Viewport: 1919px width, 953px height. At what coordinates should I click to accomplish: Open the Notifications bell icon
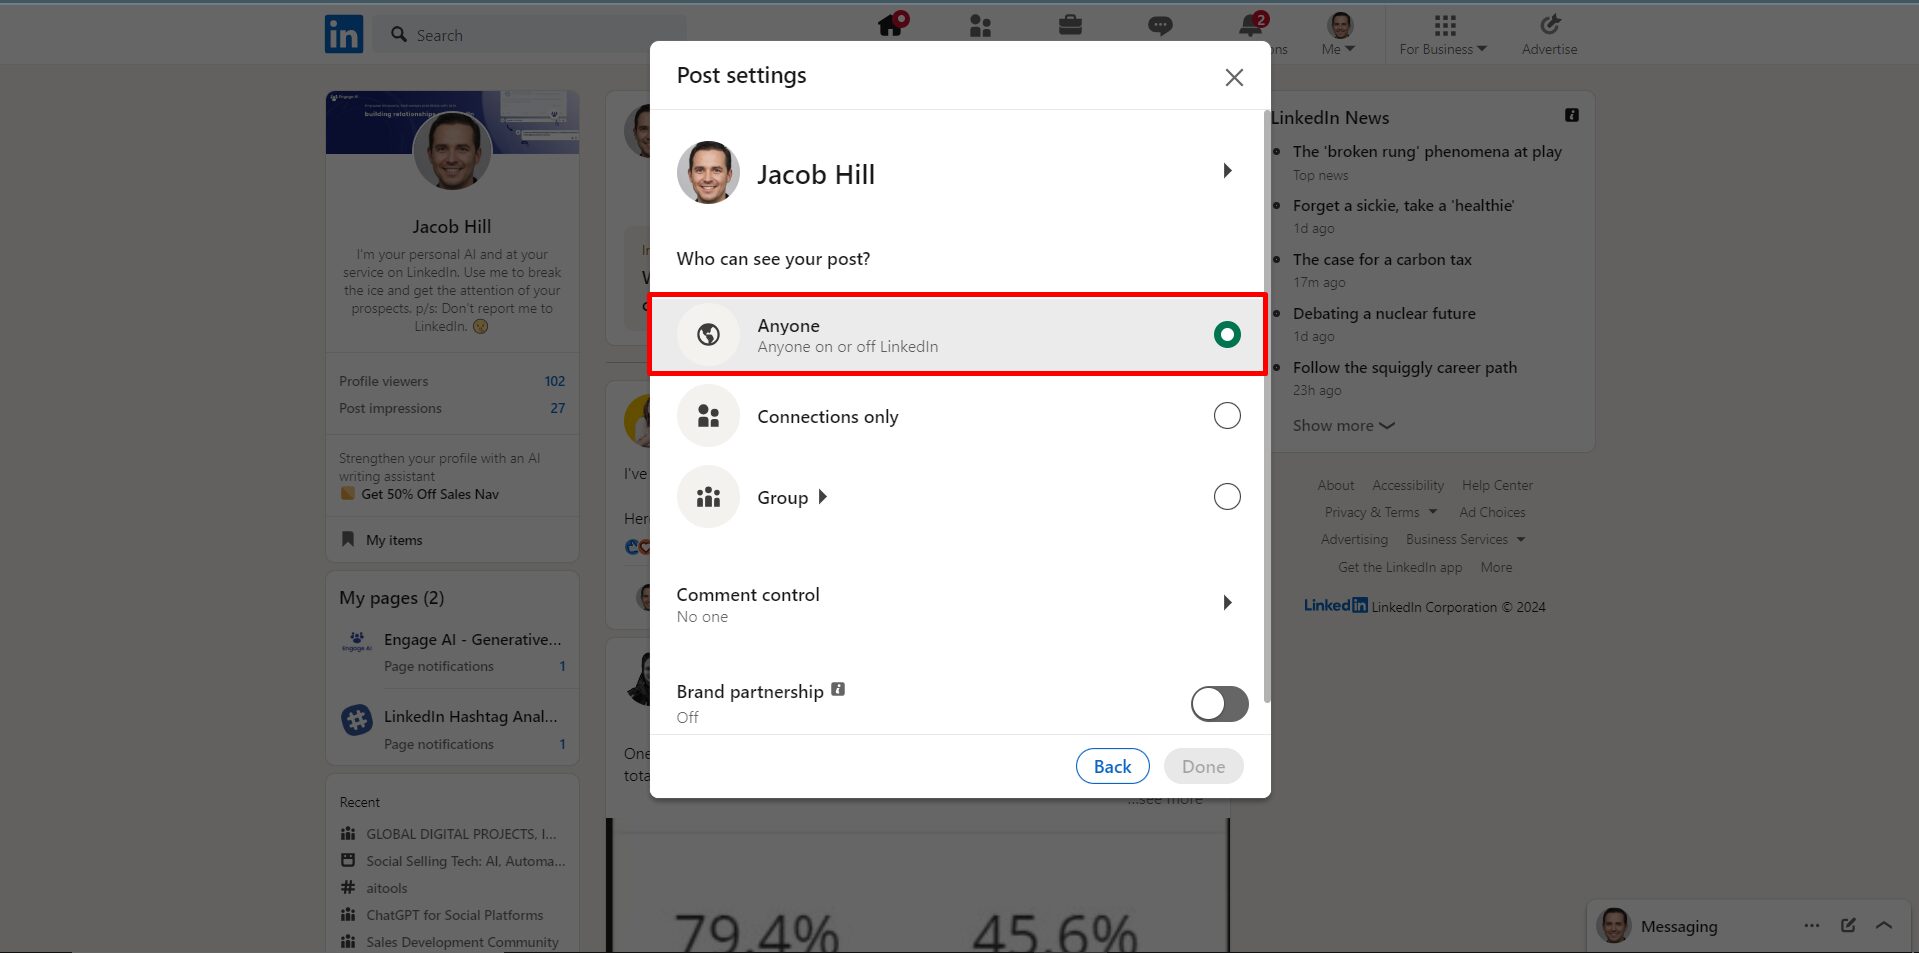(1251, 25)
